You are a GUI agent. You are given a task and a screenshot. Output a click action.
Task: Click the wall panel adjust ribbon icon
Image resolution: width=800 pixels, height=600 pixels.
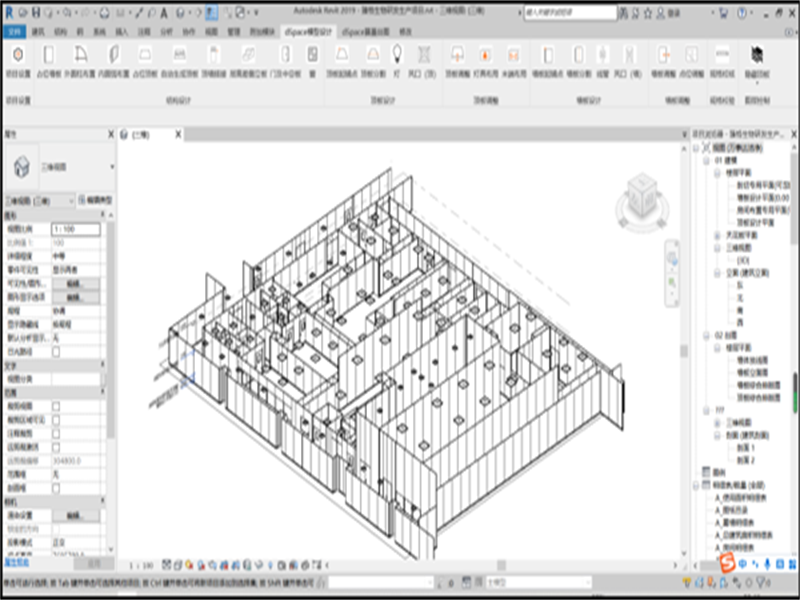point(663,55)
